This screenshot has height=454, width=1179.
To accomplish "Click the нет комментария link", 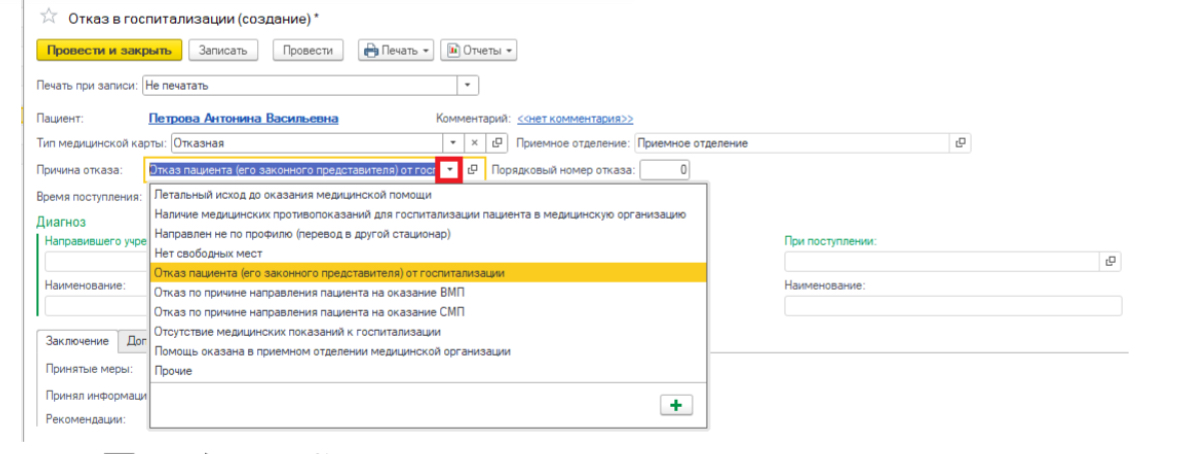I will click(575, 119).
